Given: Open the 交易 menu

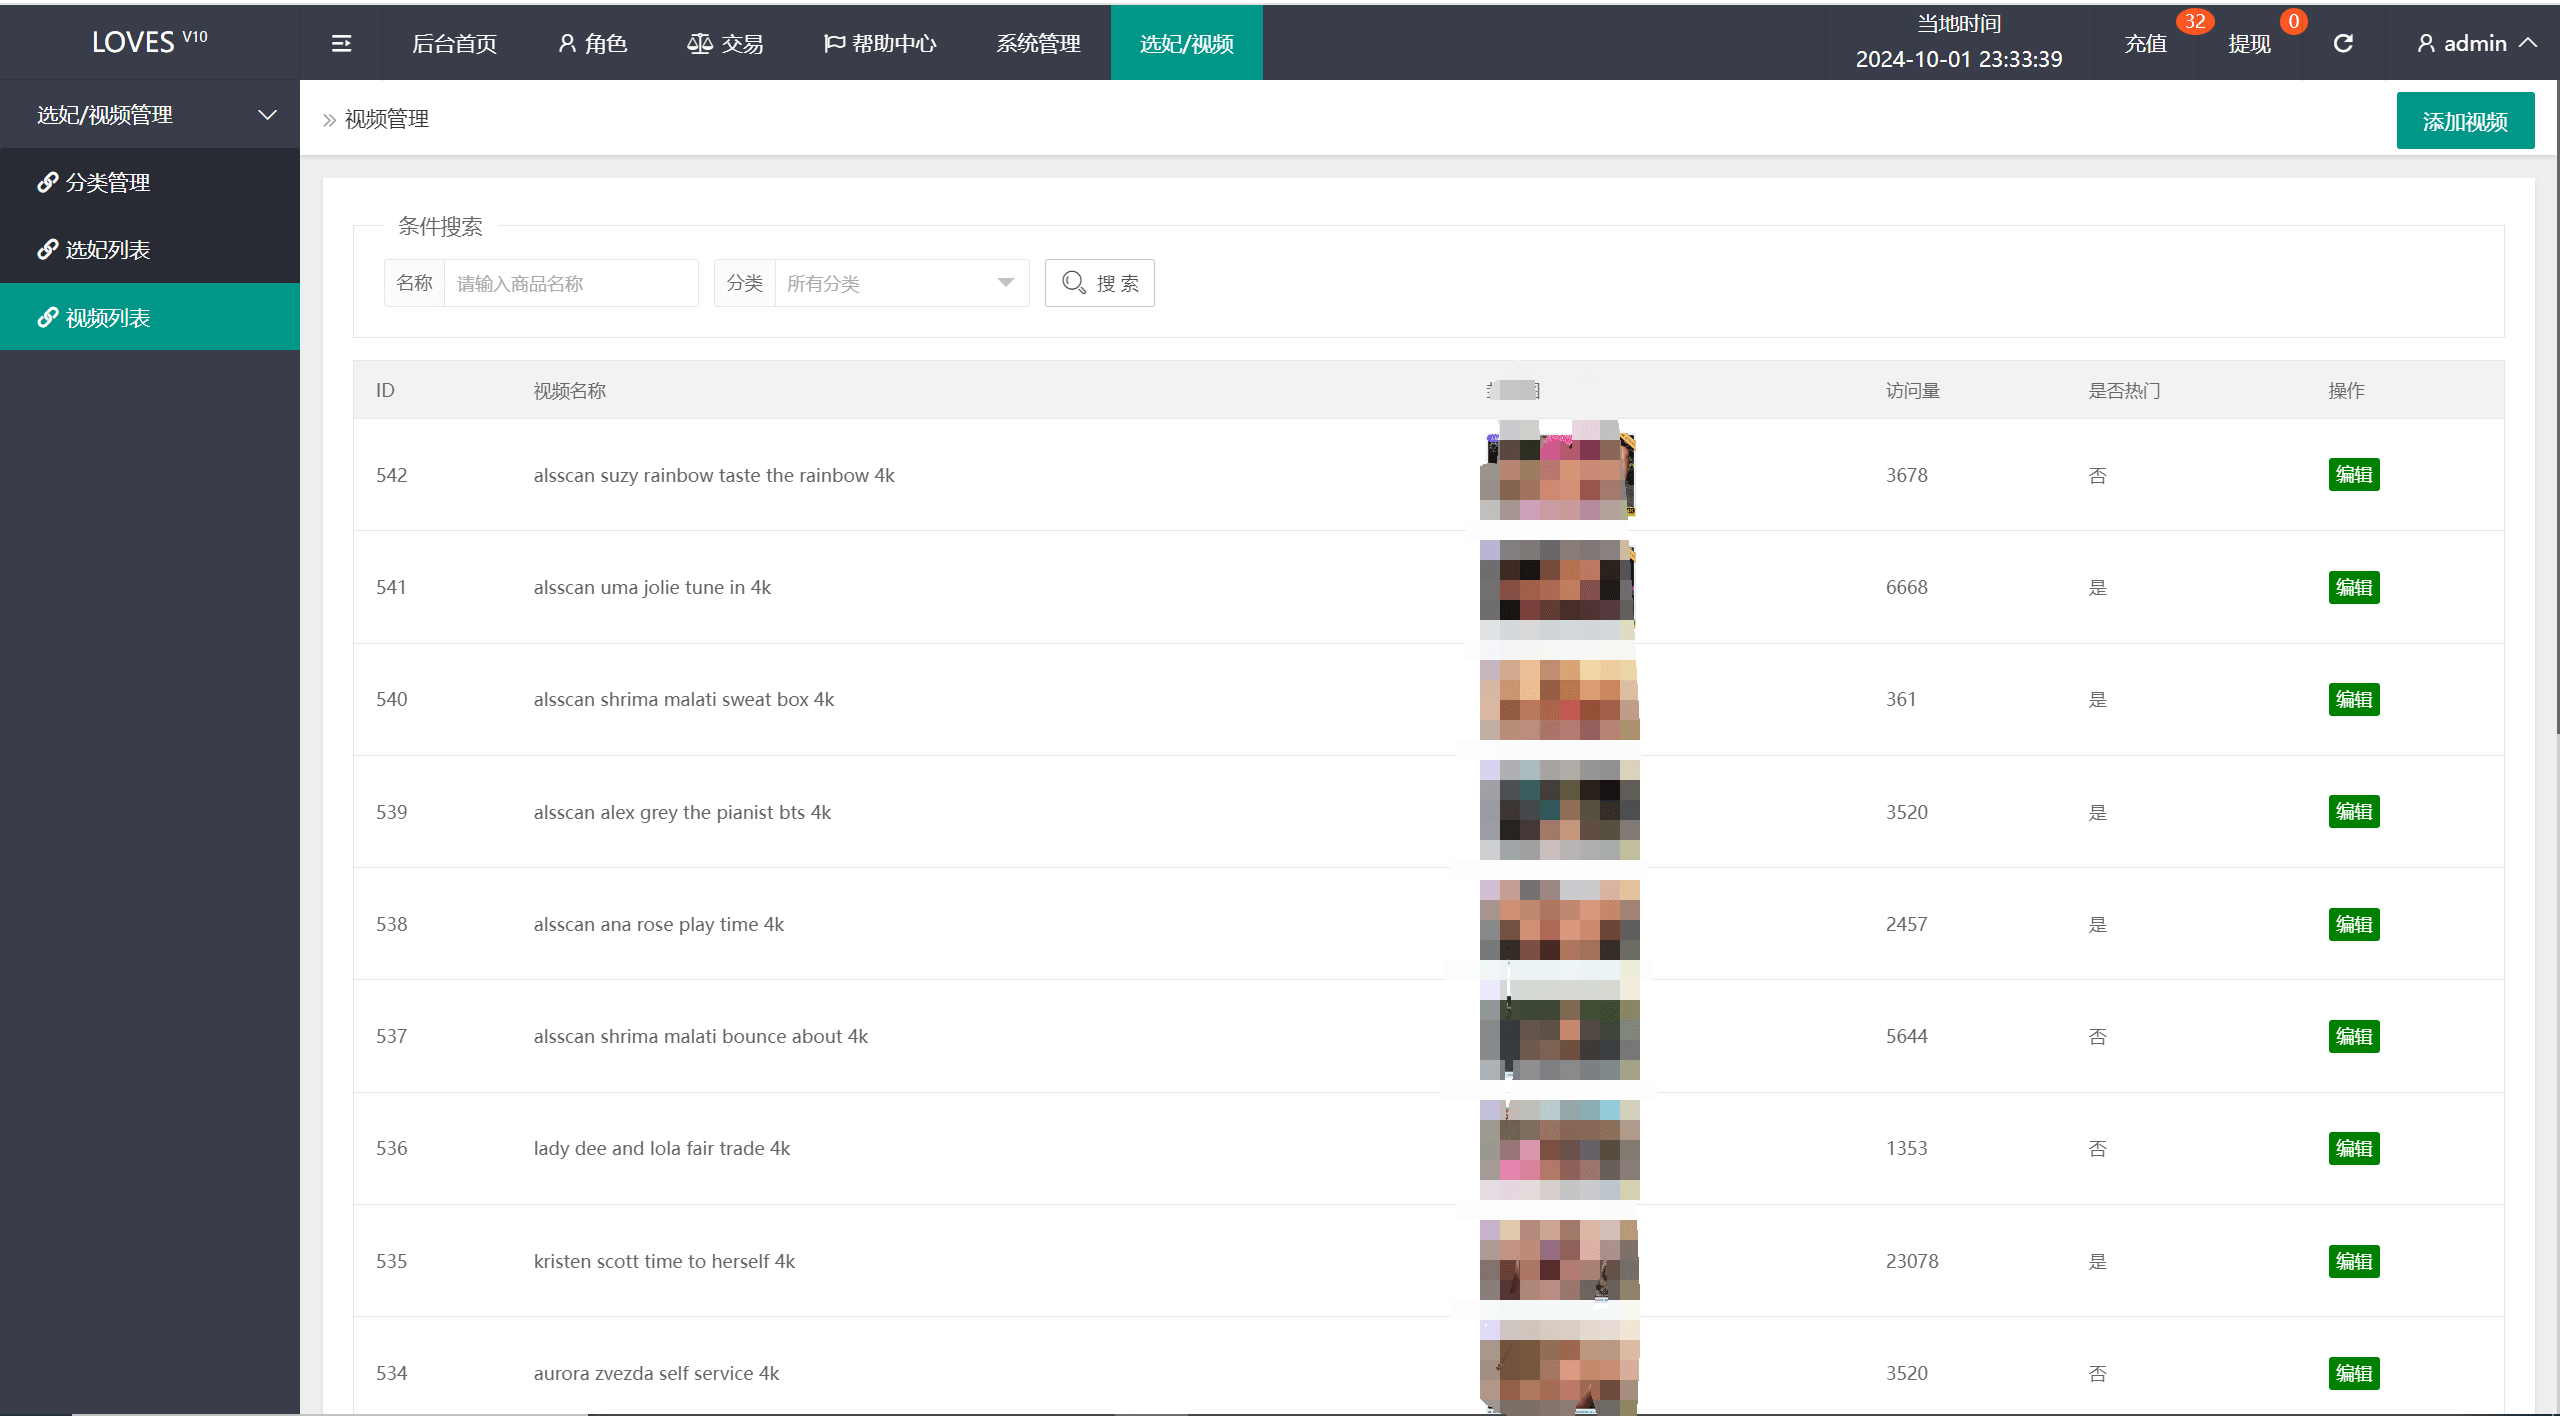Looking at the screenshot, I should click(x=725, y=43).
